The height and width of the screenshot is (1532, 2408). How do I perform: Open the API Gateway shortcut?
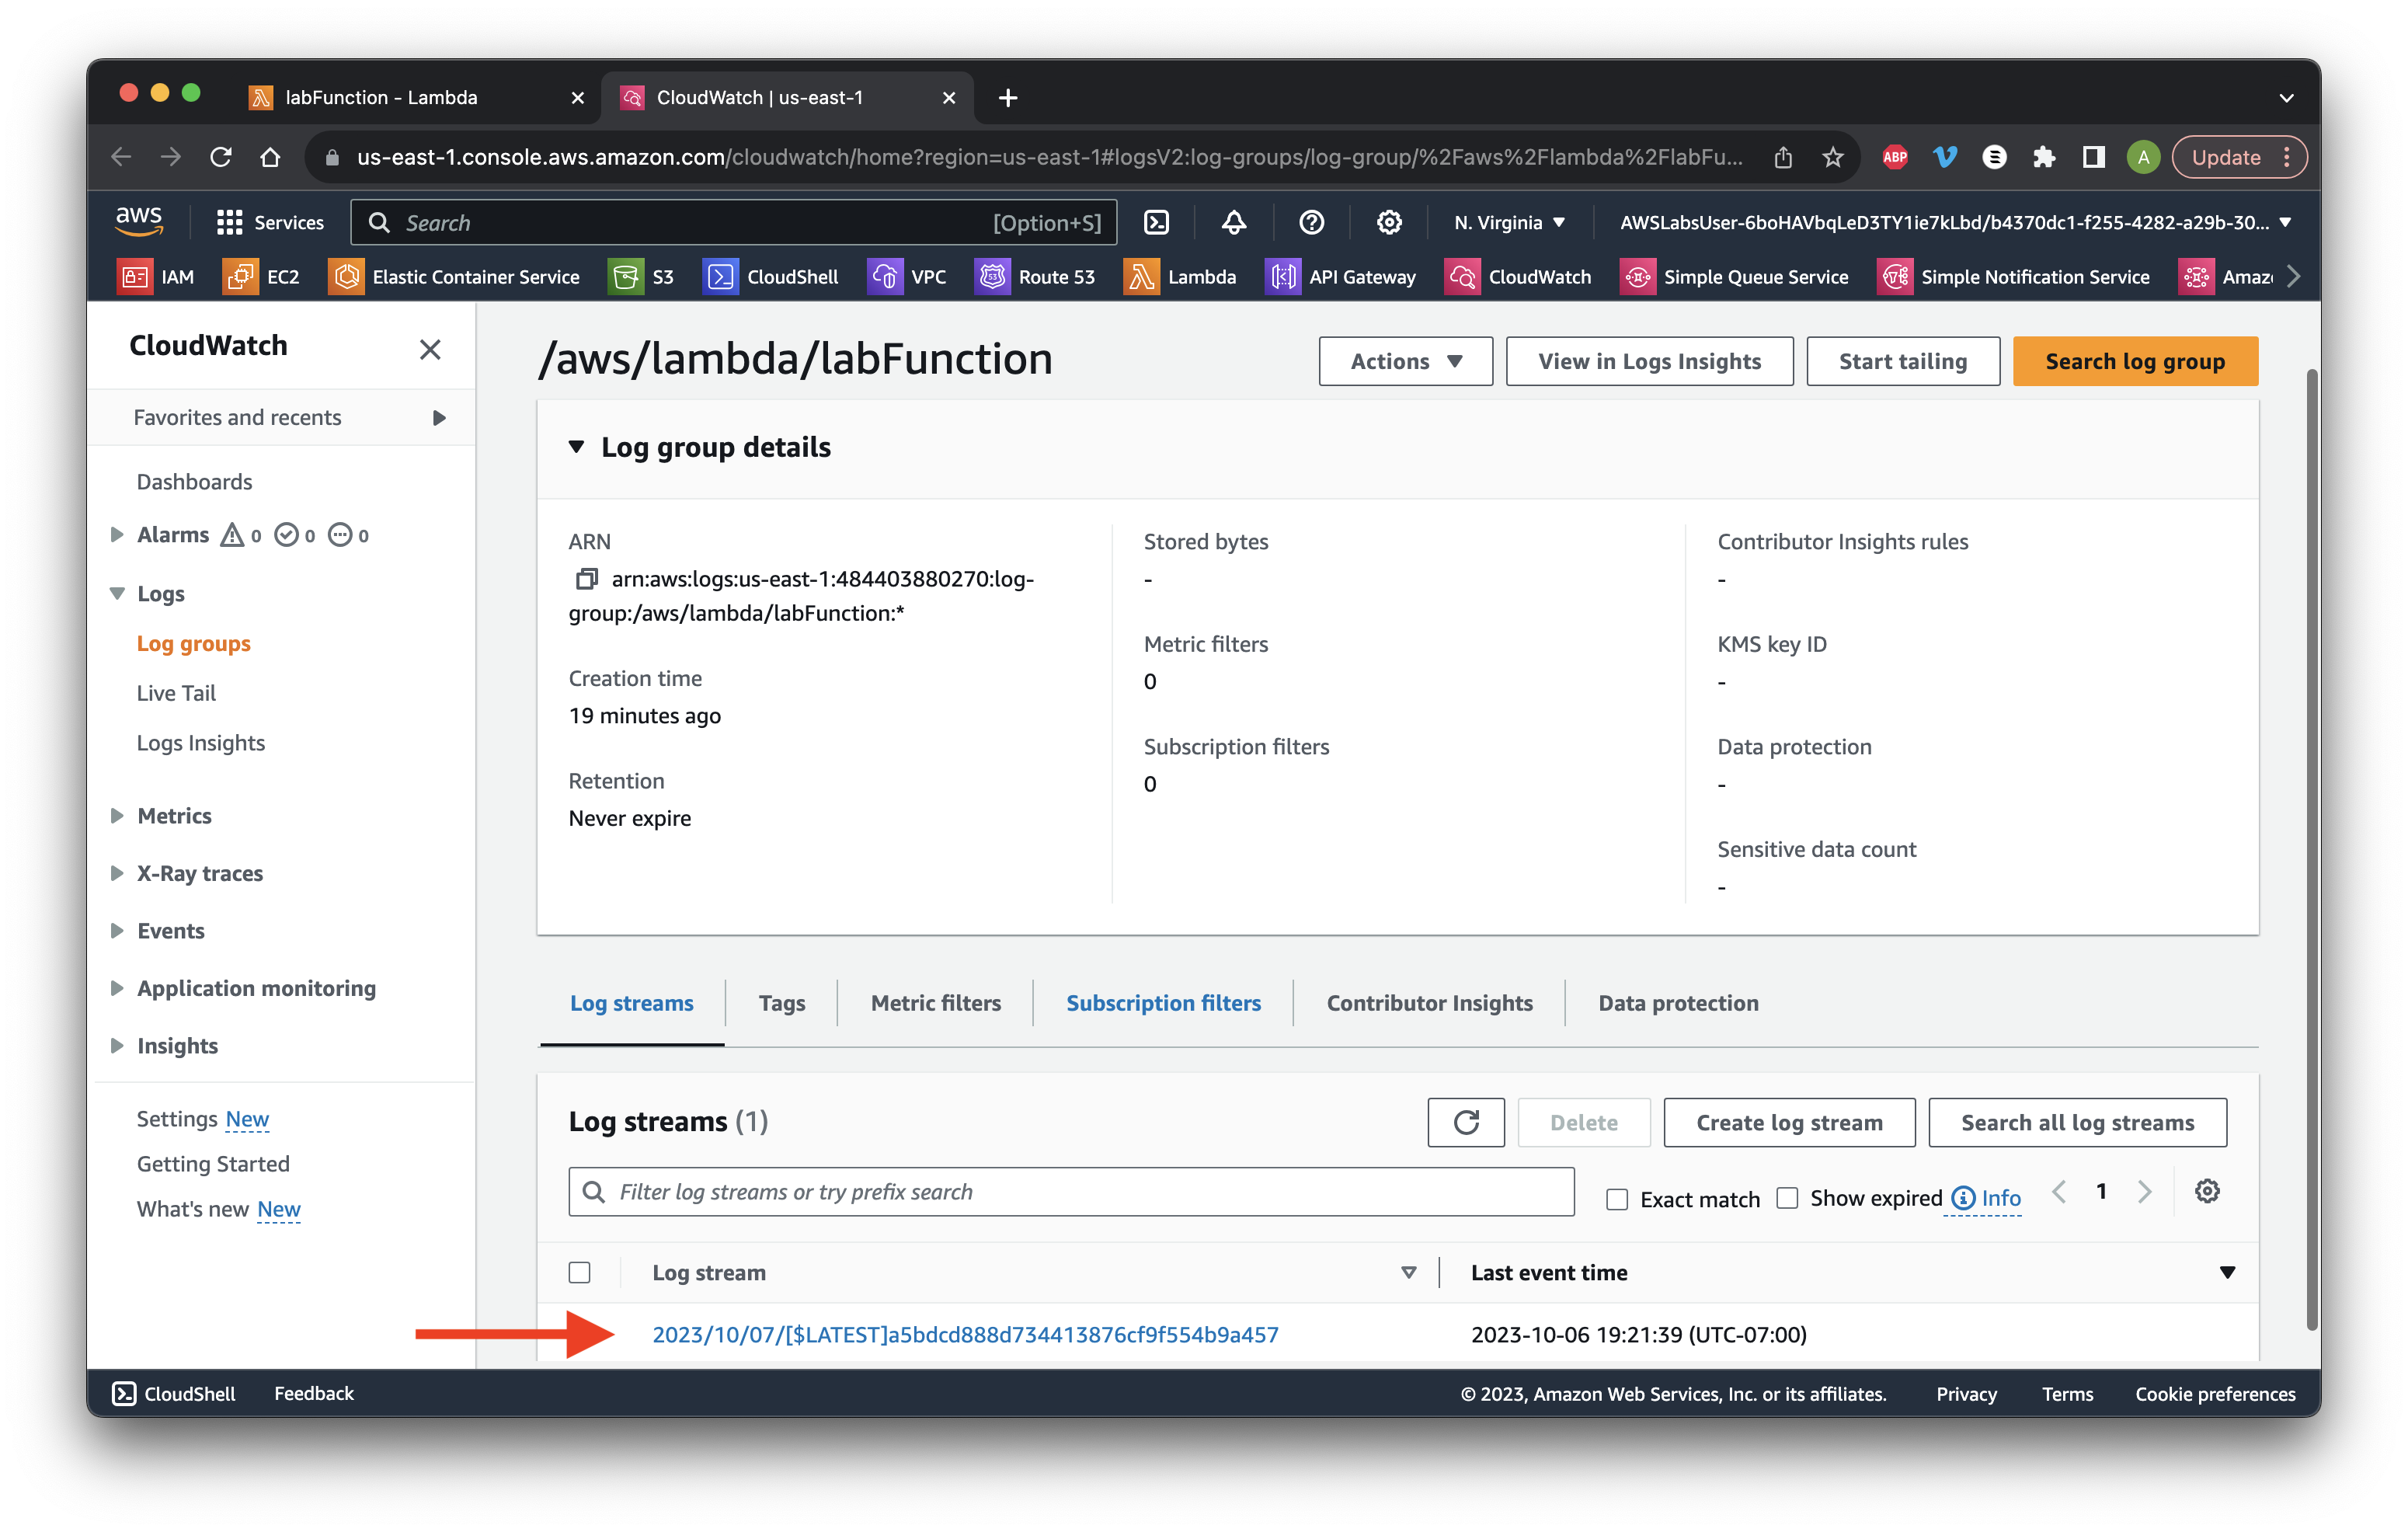[1341, 277]
